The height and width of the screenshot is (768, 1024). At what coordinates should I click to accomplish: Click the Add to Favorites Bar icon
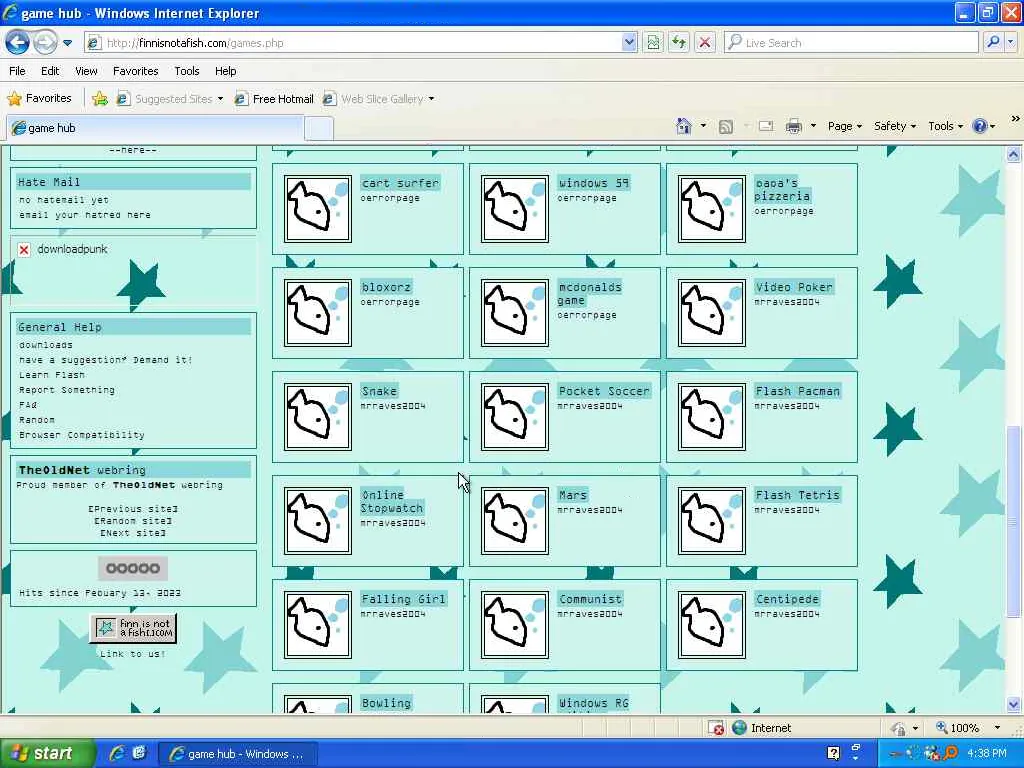click(100, 99)
